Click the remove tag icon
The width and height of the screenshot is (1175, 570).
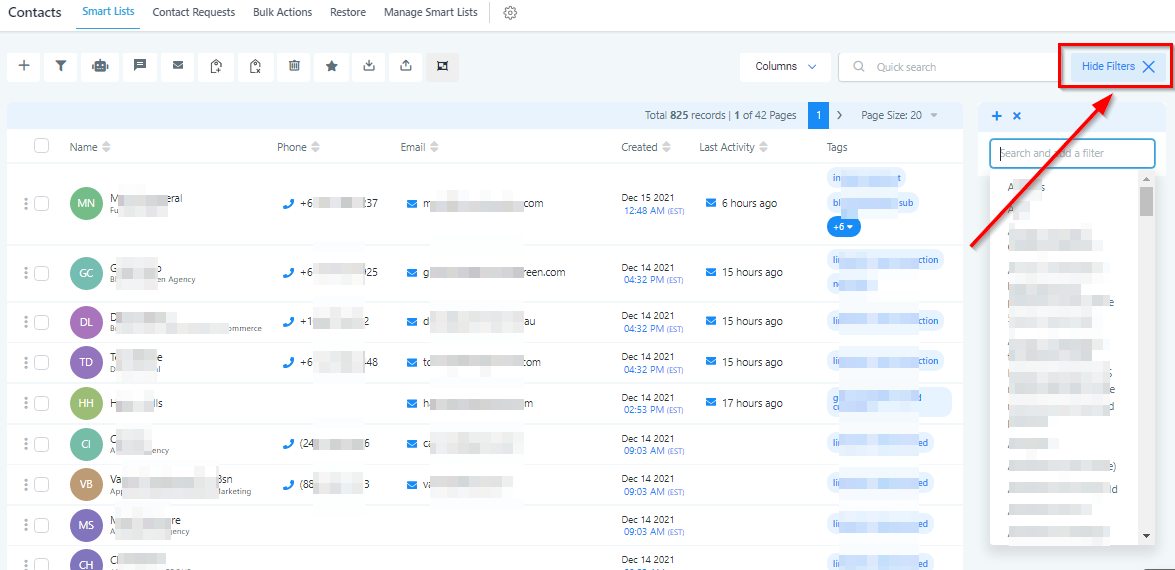256,66
